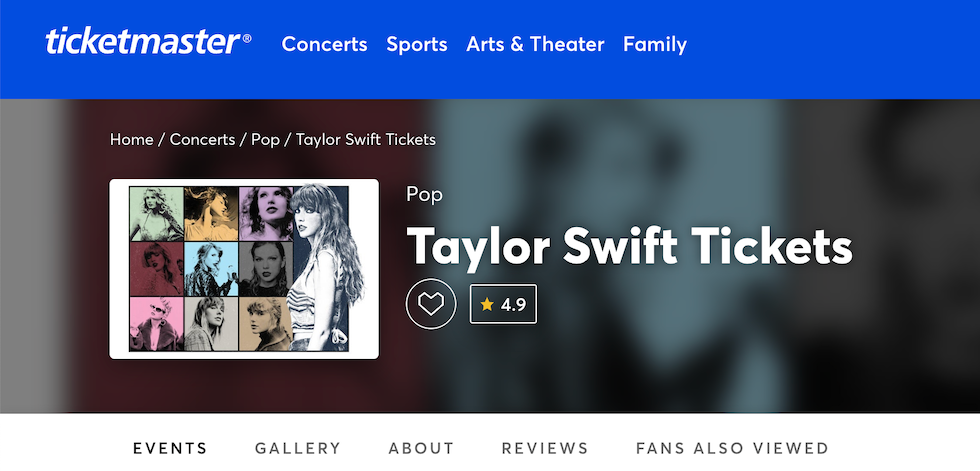Favorite Taylor Swift with the heart icon
This screenshot has width=980, height=471.
pos(430,304)
